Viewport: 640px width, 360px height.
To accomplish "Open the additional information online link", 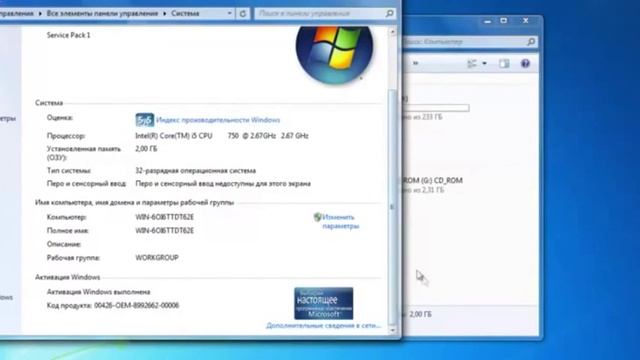I will tap(323, 325).
